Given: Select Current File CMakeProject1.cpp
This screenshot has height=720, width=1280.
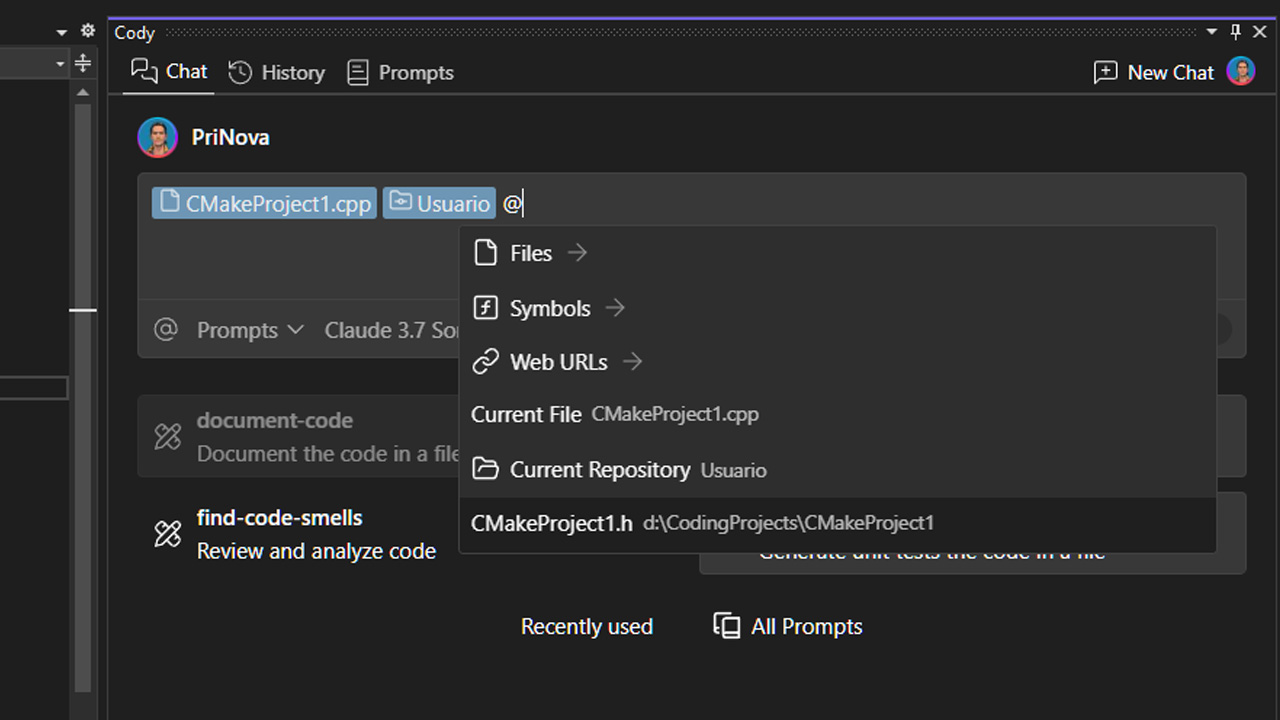Looking at the screenshot, I should (837, 414).
